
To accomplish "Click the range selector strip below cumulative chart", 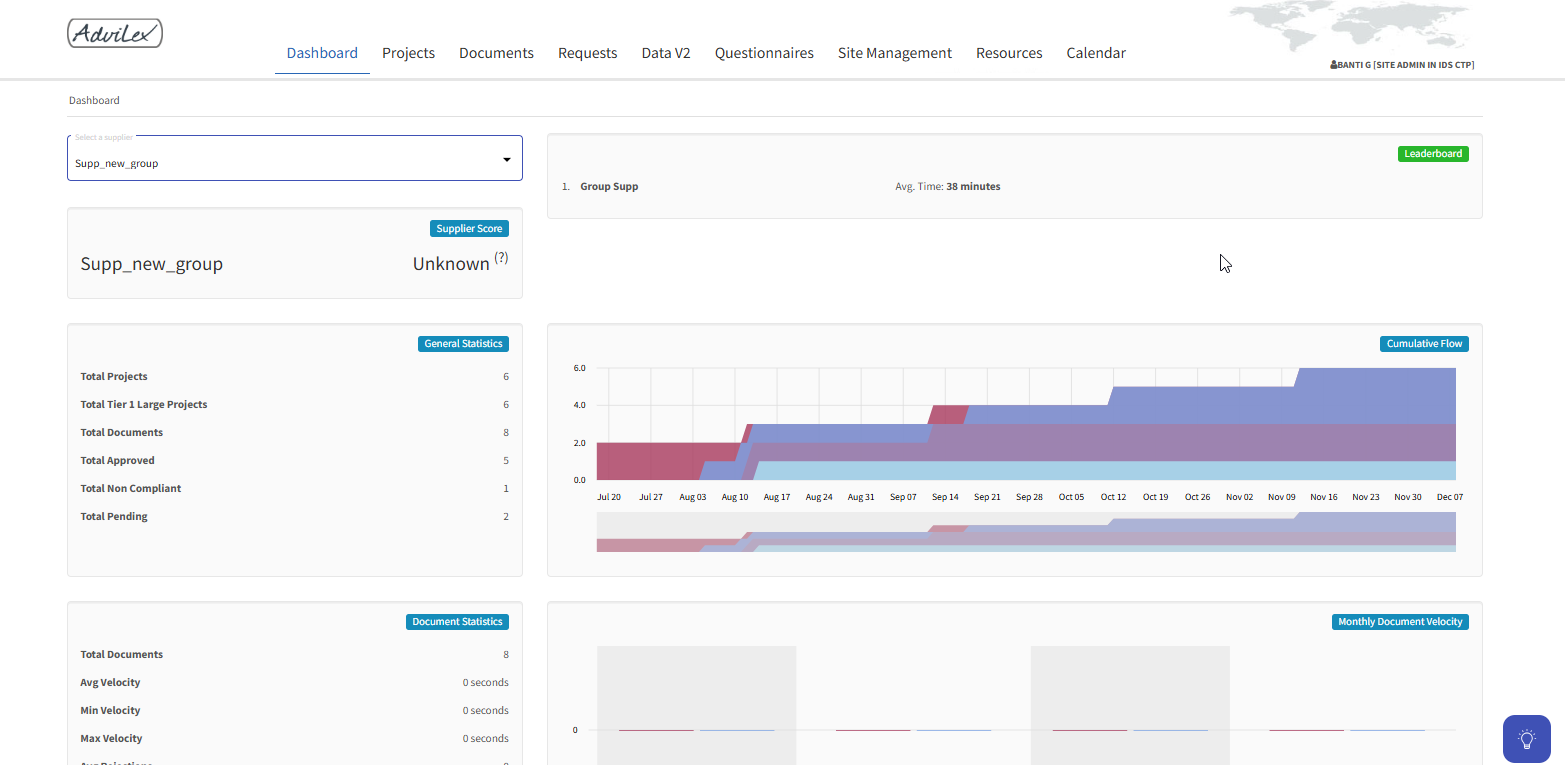I will [1025, 532].
